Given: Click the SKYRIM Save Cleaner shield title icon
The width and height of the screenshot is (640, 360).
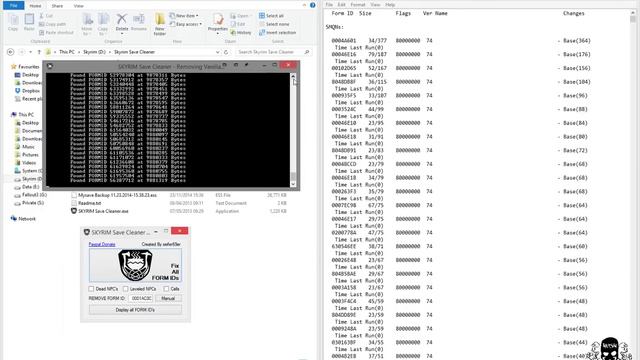Looking at the screenshot, I should tap(87, 232).
